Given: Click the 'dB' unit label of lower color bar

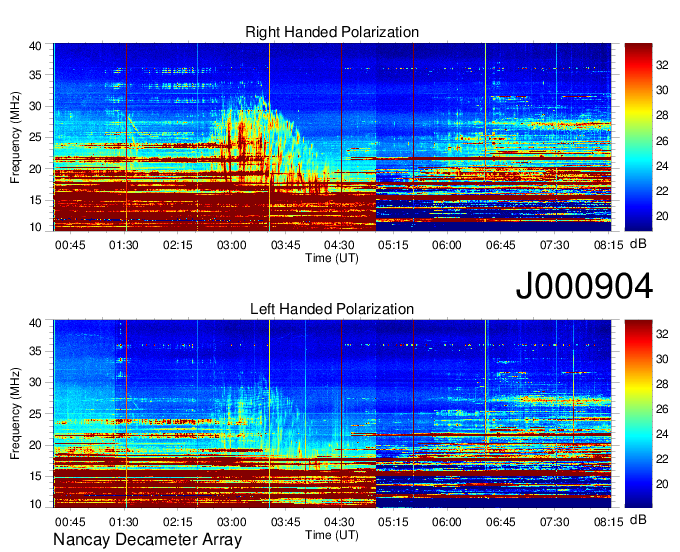Looking at the screenshot, I should coord(638,519).
